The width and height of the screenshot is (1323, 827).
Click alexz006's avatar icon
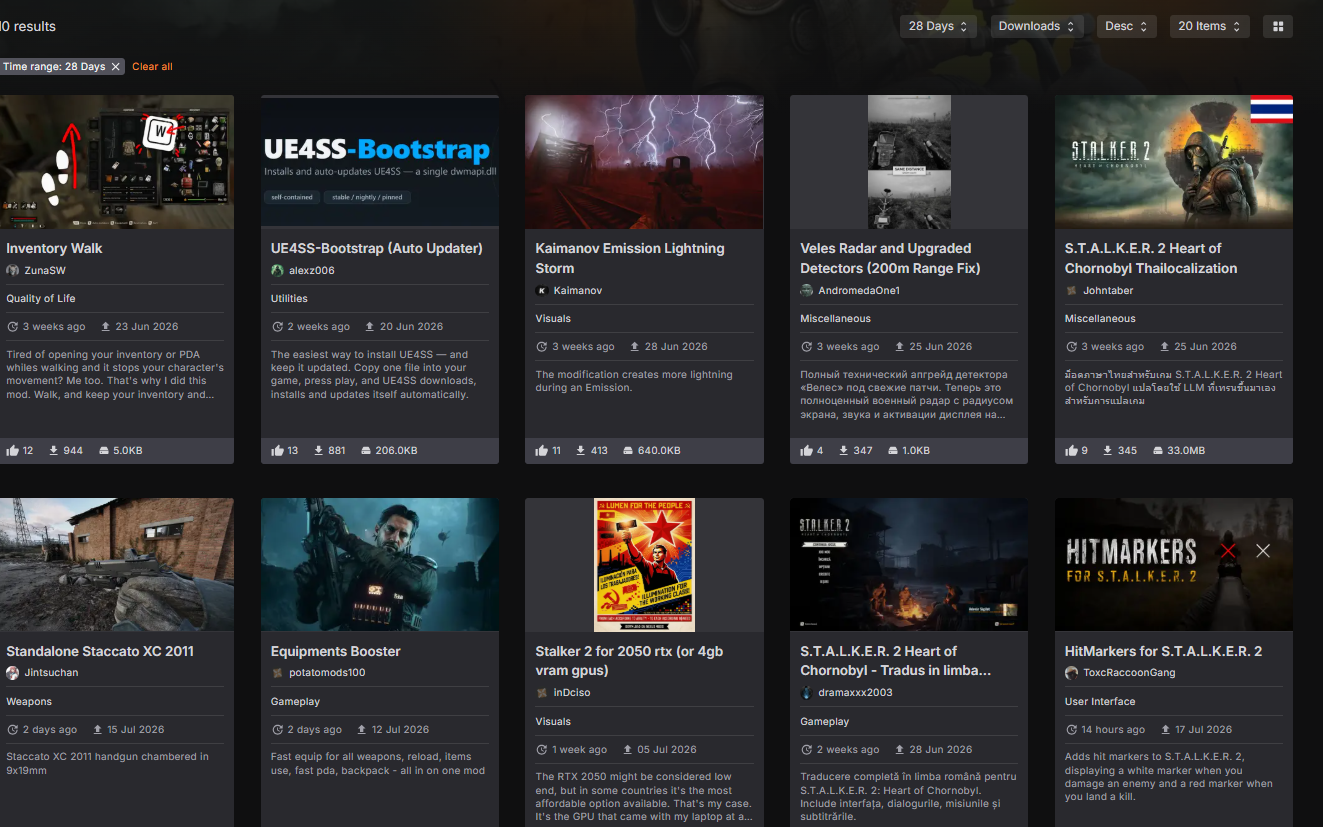pyautogui.click(x=278, y=271)
